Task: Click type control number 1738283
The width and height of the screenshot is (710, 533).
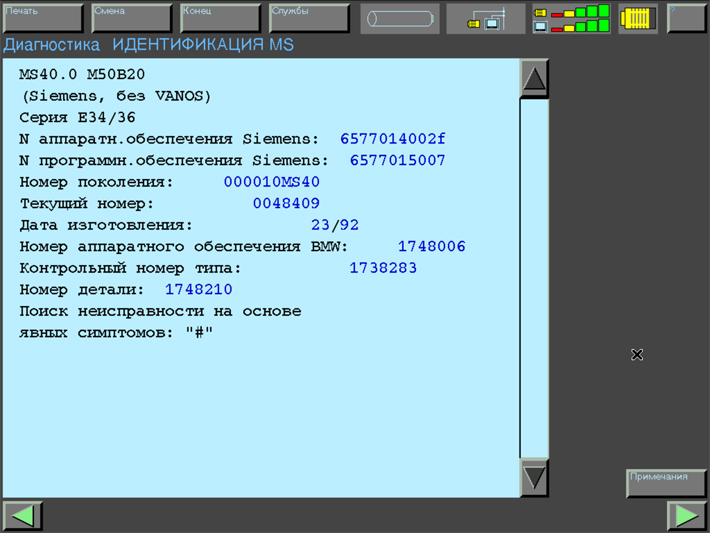Action: (383, 268)
